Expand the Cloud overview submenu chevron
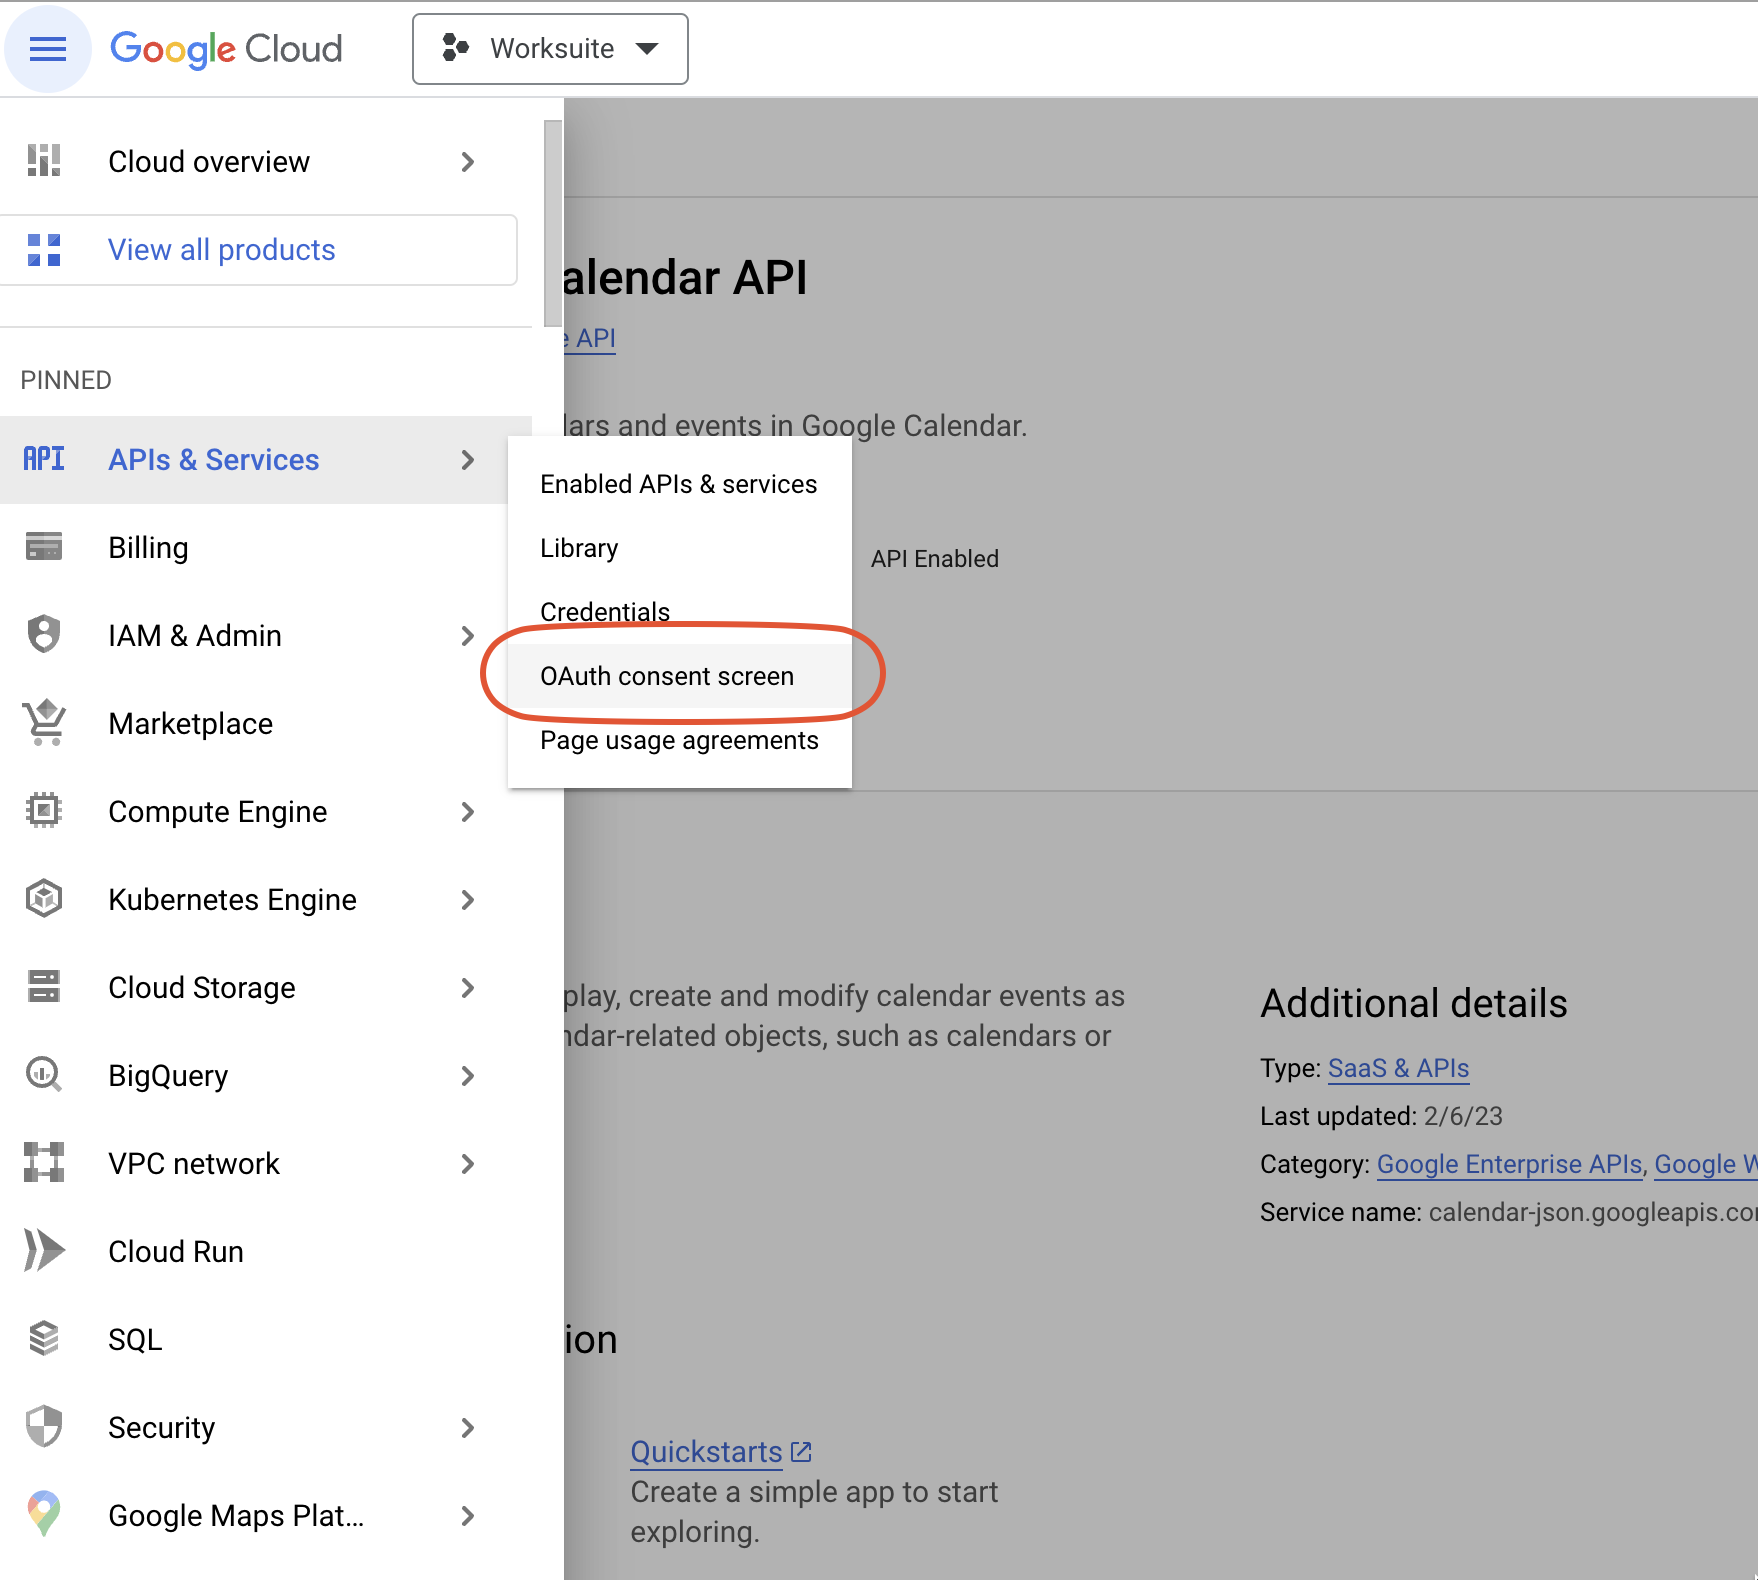 click(467, 162)
